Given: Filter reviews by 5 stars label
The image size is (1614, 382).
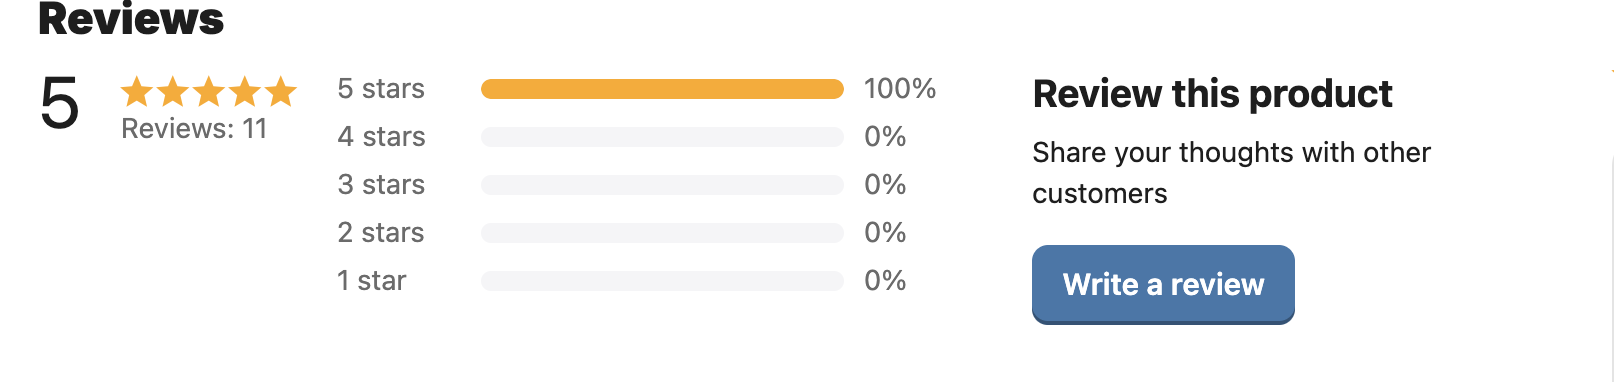Looking at the screenshot, I should 381,89.
